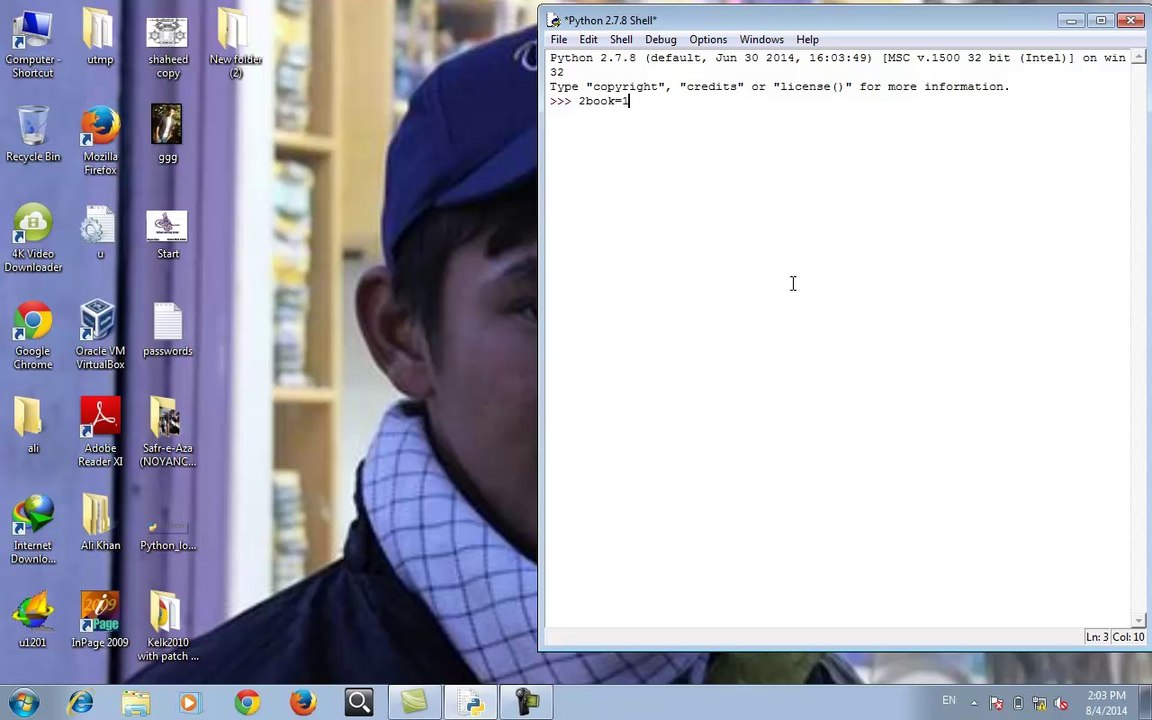The height and width of the screenshot is (720, 1152).
Task: Launch Internet Explorer from taskbar
Action: pos(80,703)
